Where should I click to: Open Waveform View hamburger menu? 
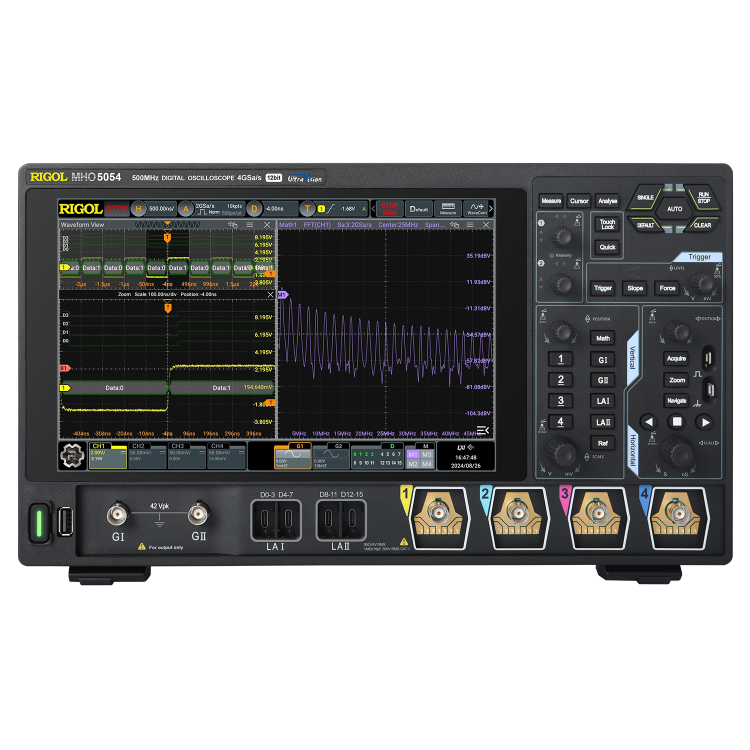[x=250, y=225]
